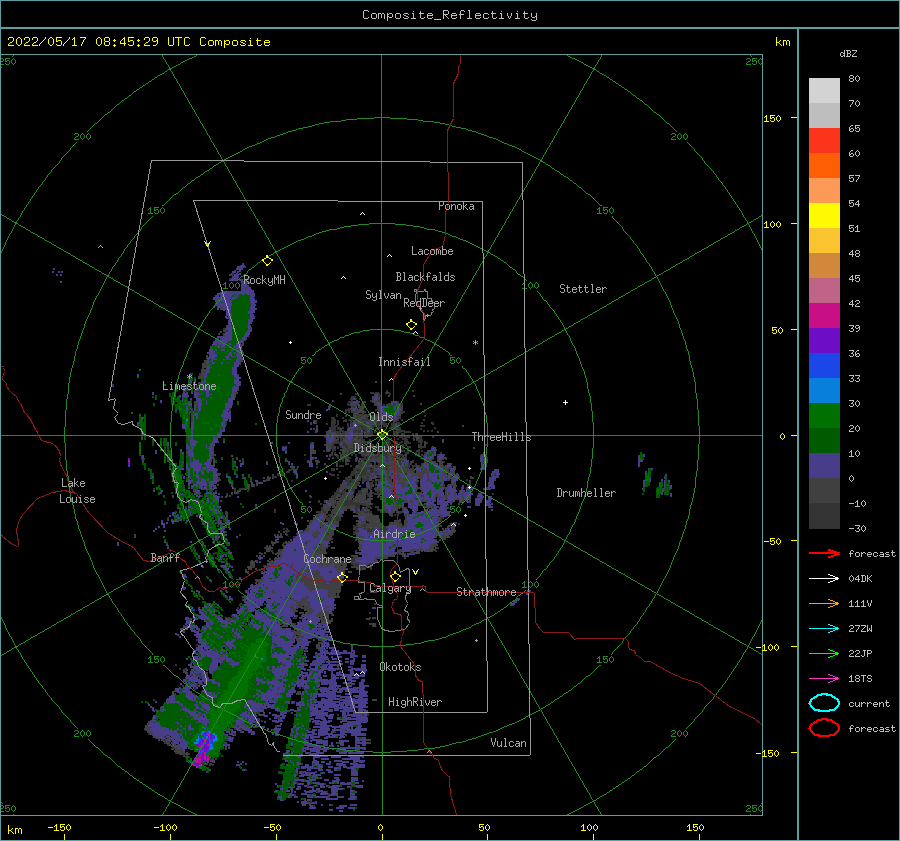Select the purple 39 dBZ color swatch
Viewport: 900px width, 841px height.
tap(824, 340)
